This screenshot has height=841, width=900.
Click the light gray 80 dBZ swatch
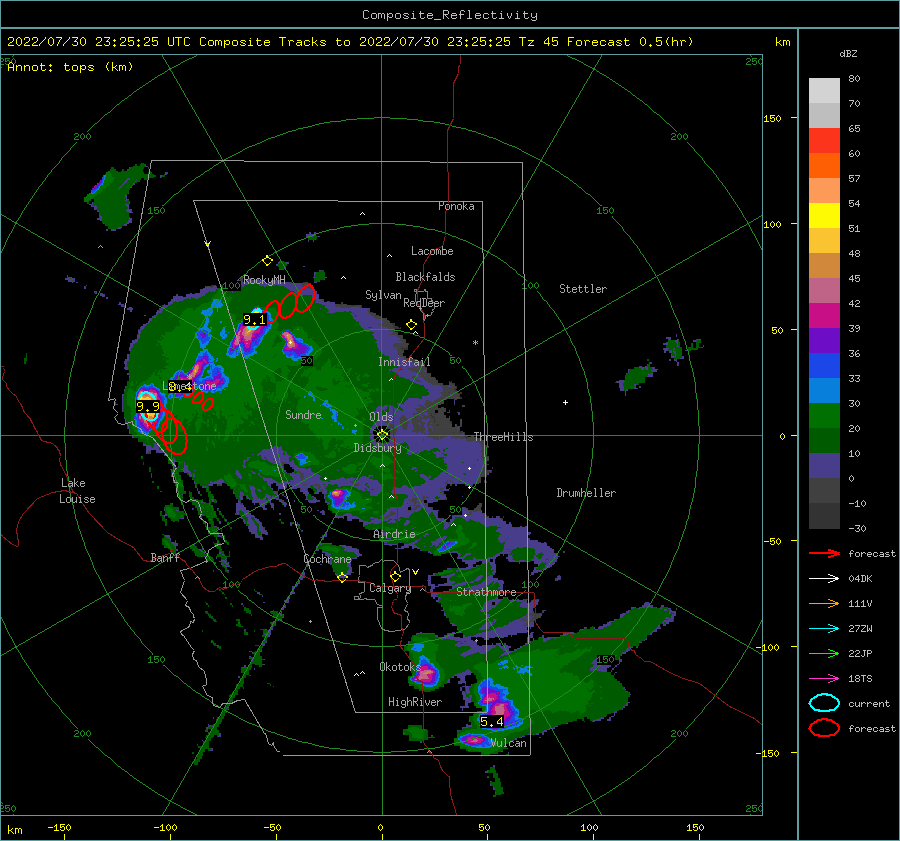[x=824, y=90]
